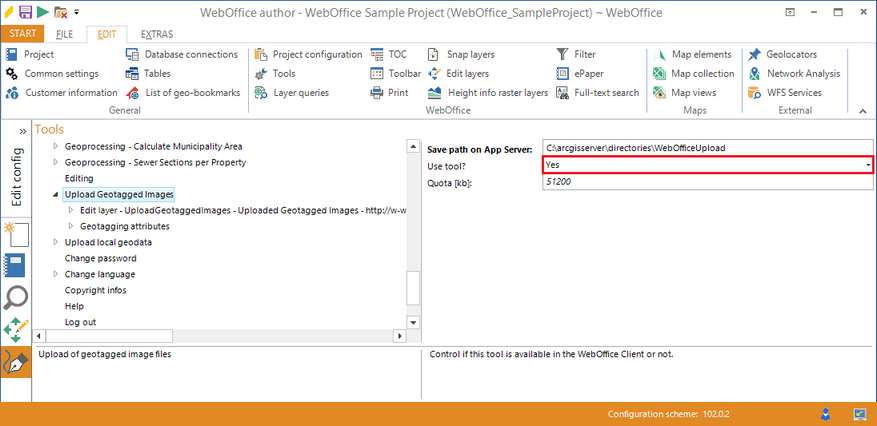The image size is (877, 426).
Task: Select the Copyright infos tree item
Action: [x=95, y=290]
